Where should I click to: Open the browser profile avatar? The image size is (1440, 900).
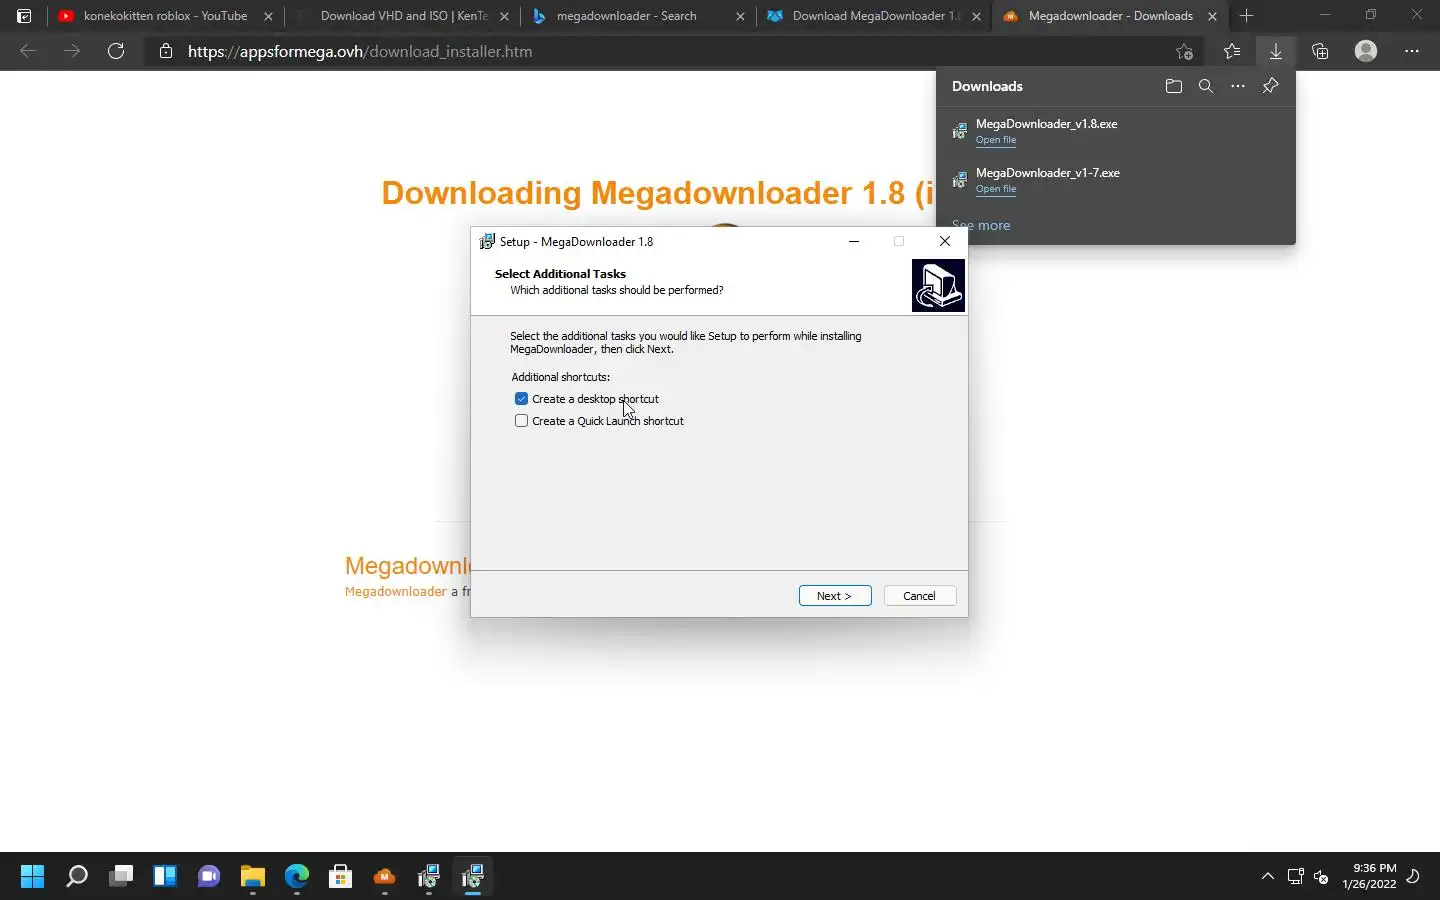click(x=1366, y=51)
